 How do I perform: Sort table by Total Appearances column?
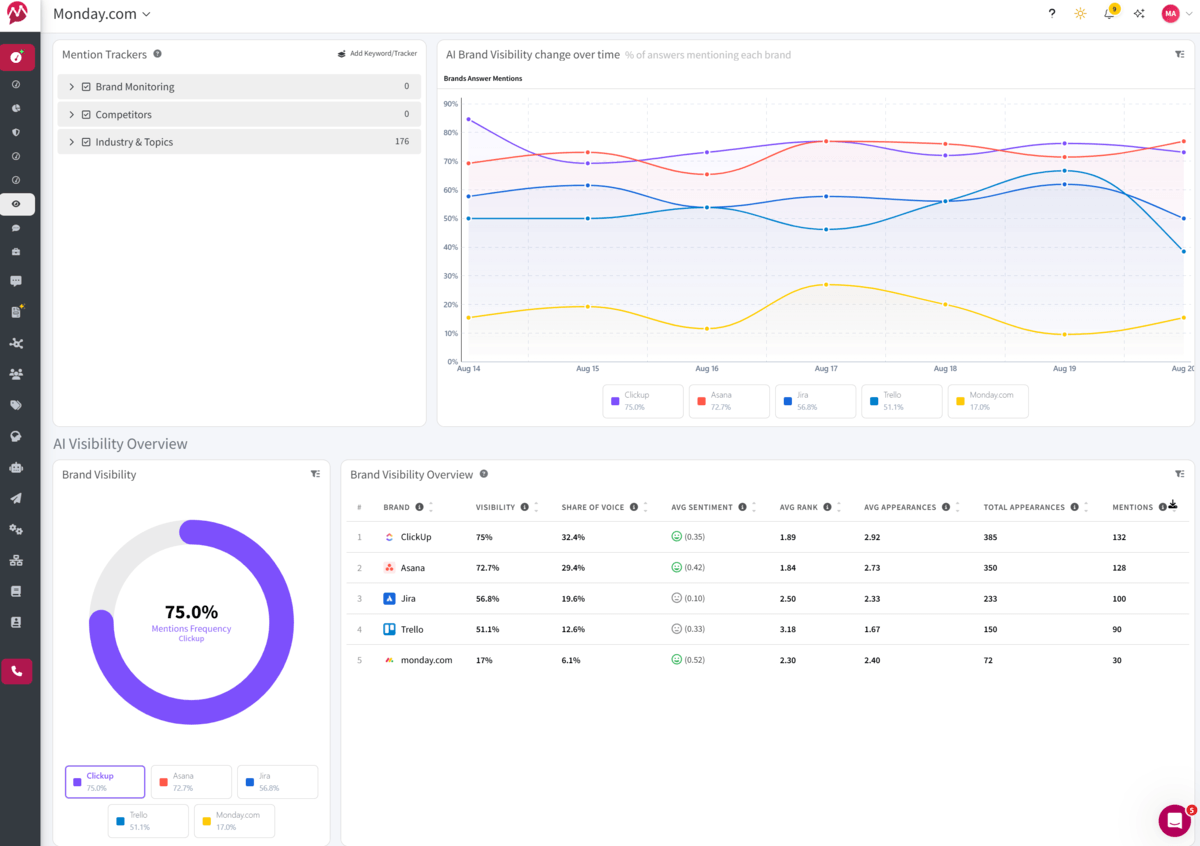click(x=1086, y=507)
